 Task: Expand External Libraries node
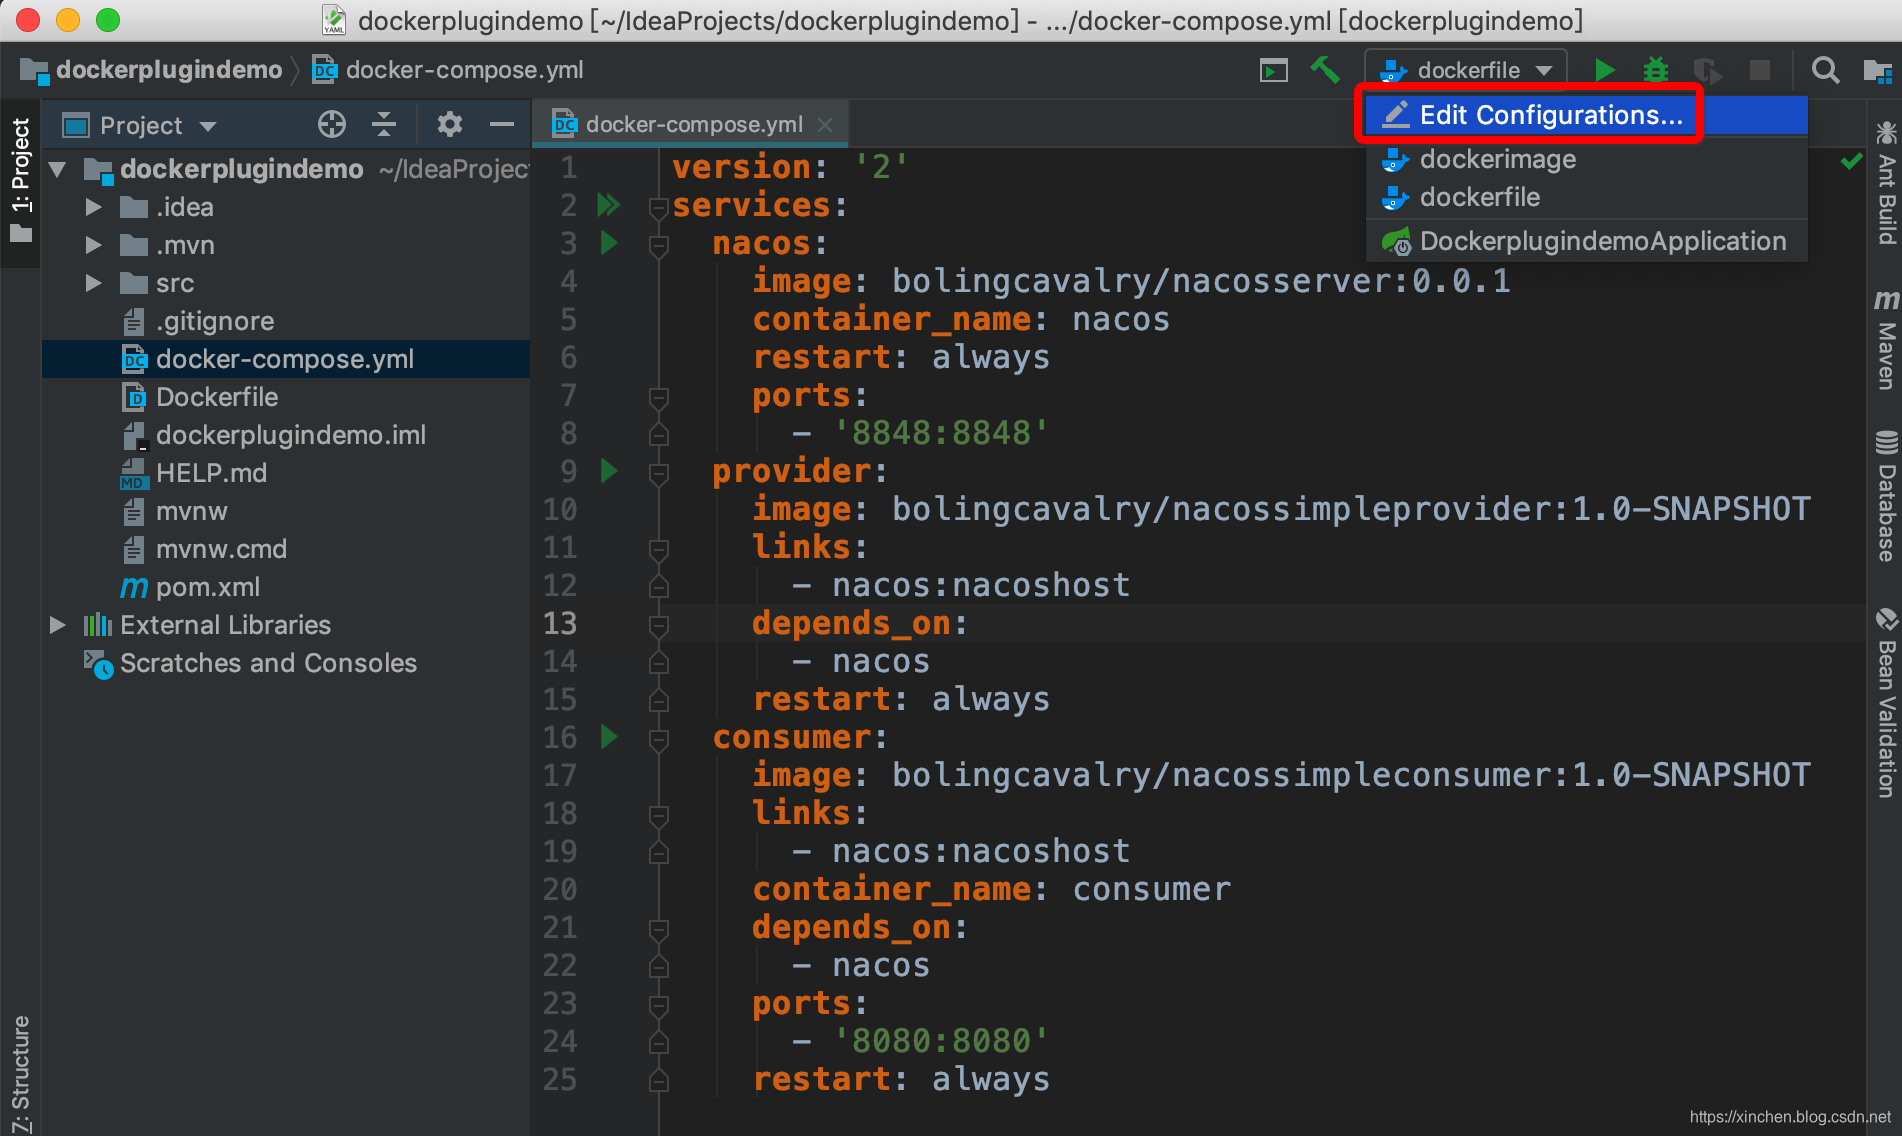click(58, 625)
